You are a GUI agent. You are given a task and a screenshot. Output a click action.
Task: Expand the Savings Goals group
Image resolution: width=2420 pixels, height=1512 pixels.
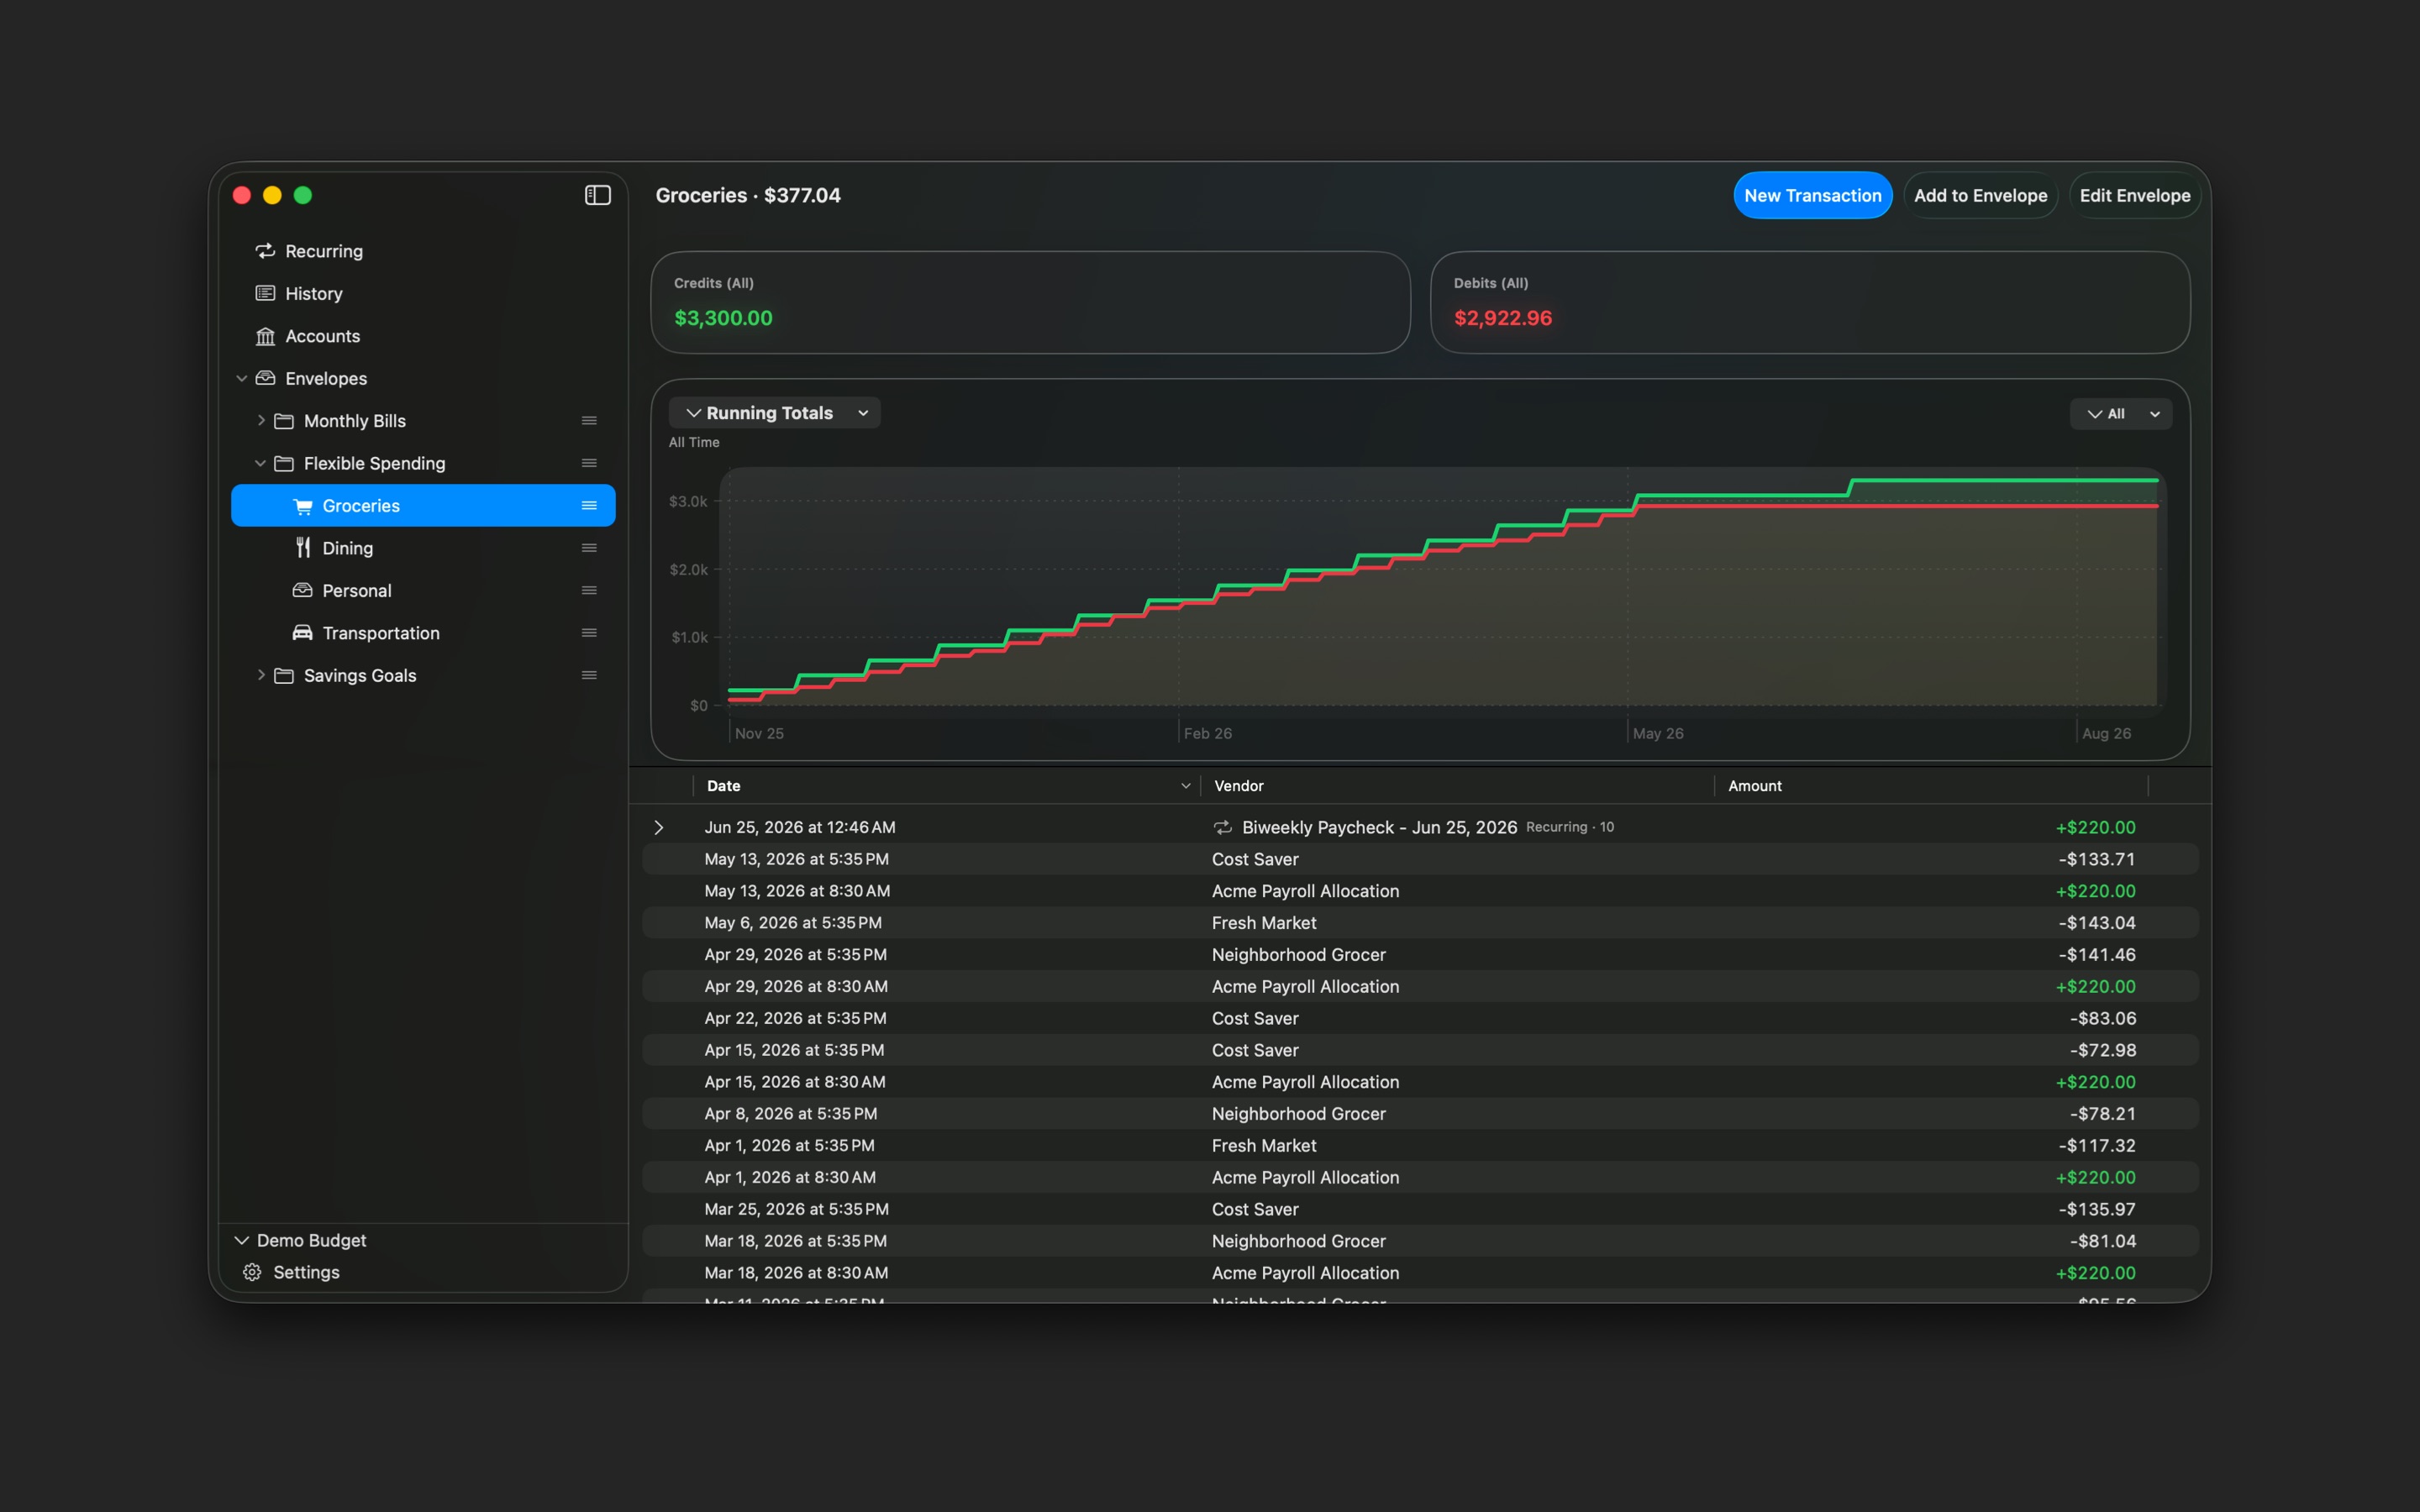(261, 675)
